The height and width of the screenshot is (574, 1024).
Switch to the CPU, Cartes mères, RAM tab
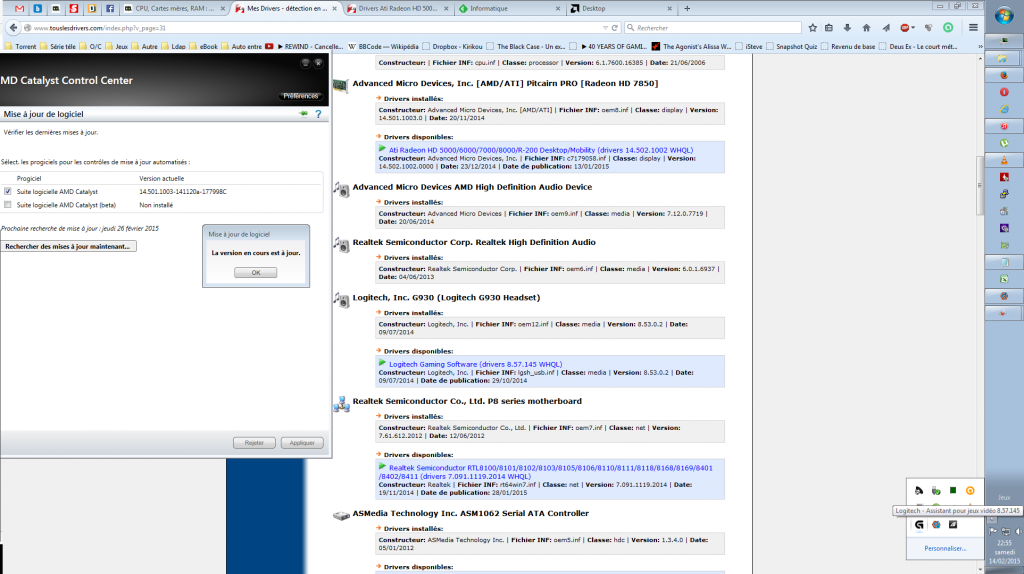(x=175, y=8)
